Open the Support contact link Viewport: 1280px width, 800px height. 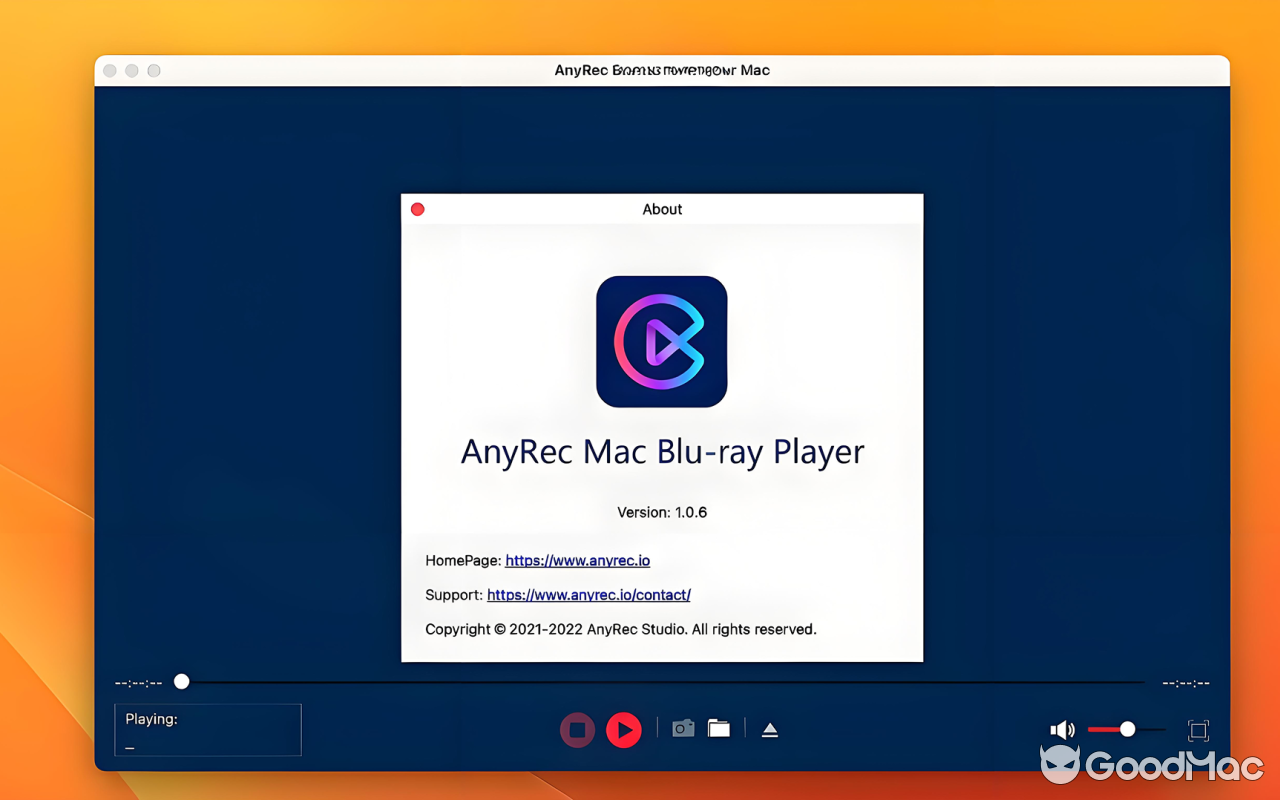(x=588, y=595)
